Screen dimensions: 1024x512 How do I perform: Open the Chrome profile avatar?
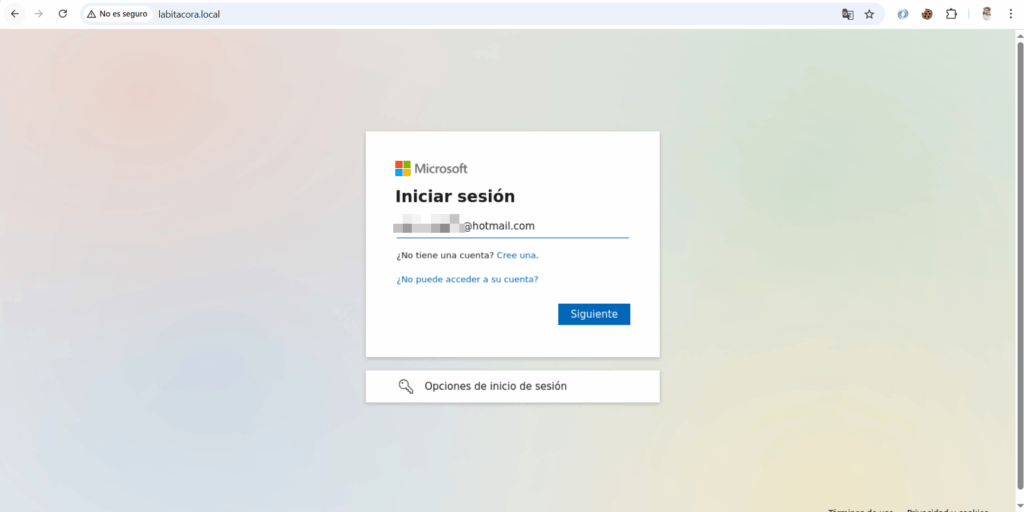pos(986,14)
